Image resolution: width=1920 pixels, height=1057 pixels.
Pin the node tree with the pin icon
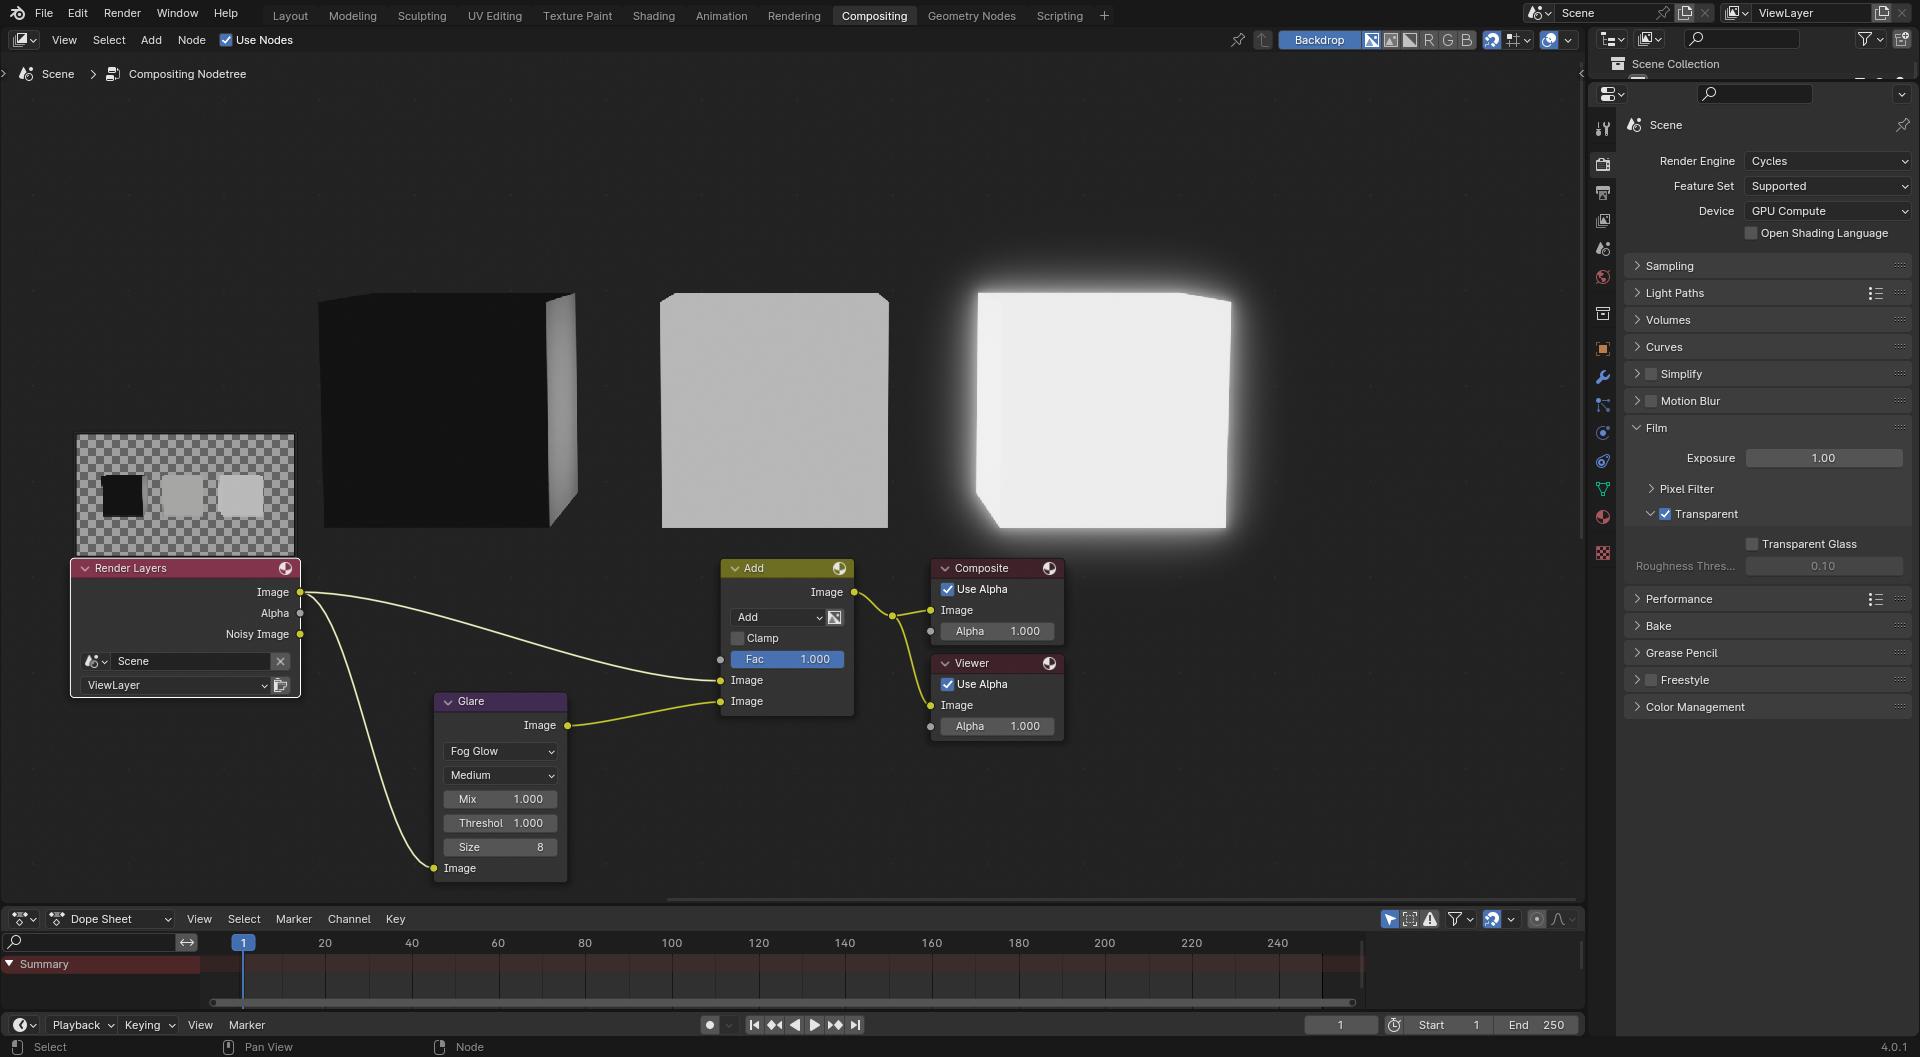pos(1238,40)
